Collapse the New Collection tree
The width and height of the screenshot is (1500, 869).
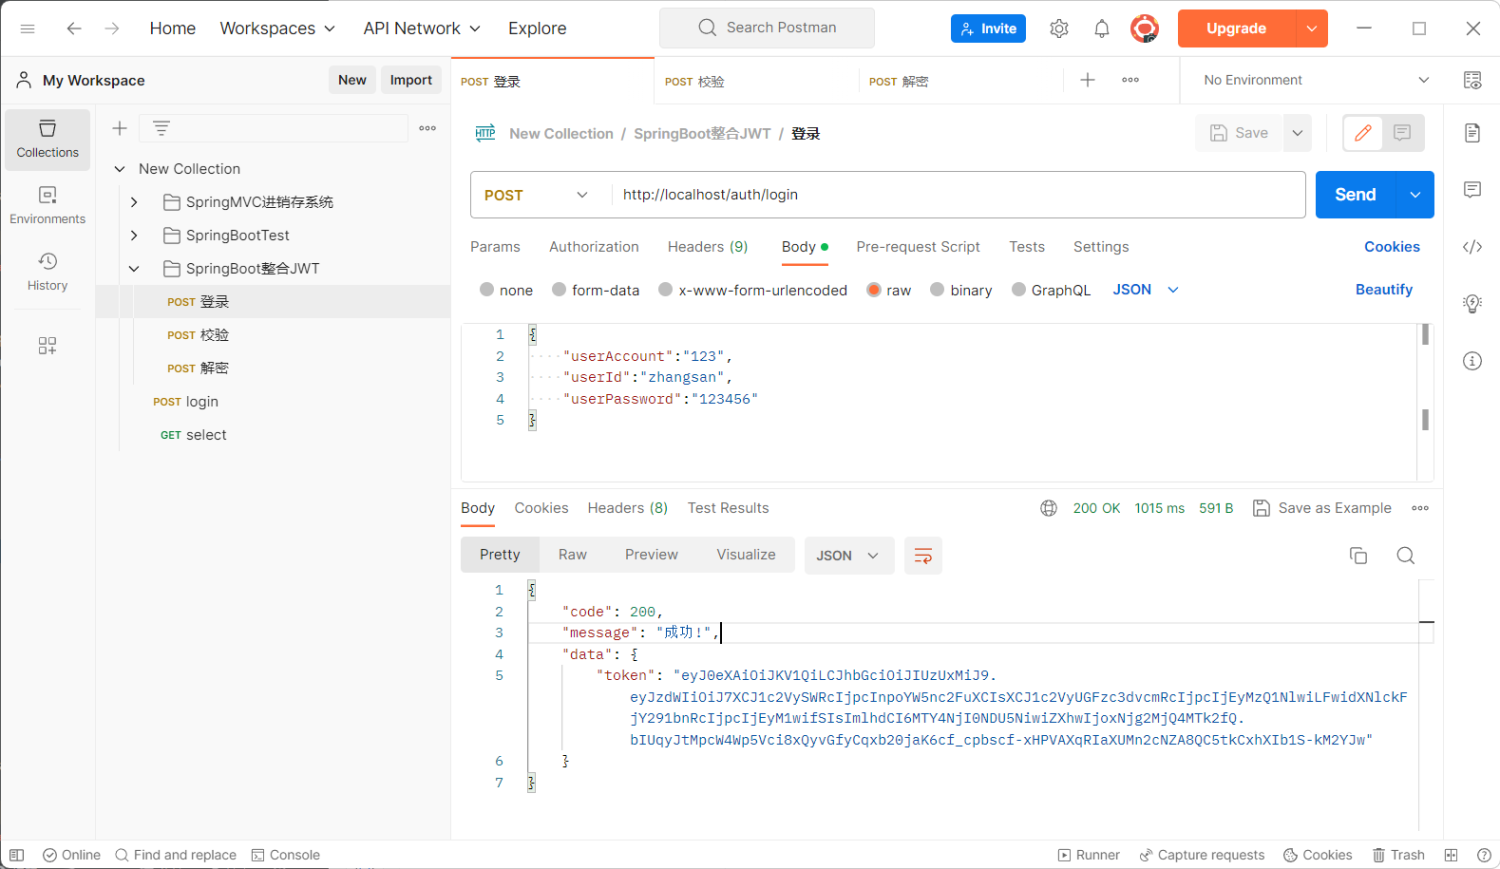pyautogui.click(x=120, y=169)
